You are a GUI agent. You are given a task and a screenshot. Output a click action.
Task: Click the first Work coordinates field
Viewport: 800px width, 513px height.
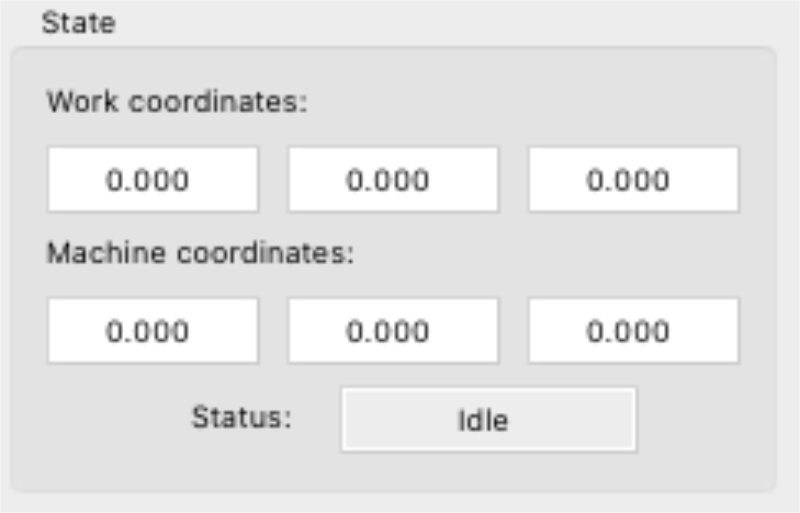[152, 180]
